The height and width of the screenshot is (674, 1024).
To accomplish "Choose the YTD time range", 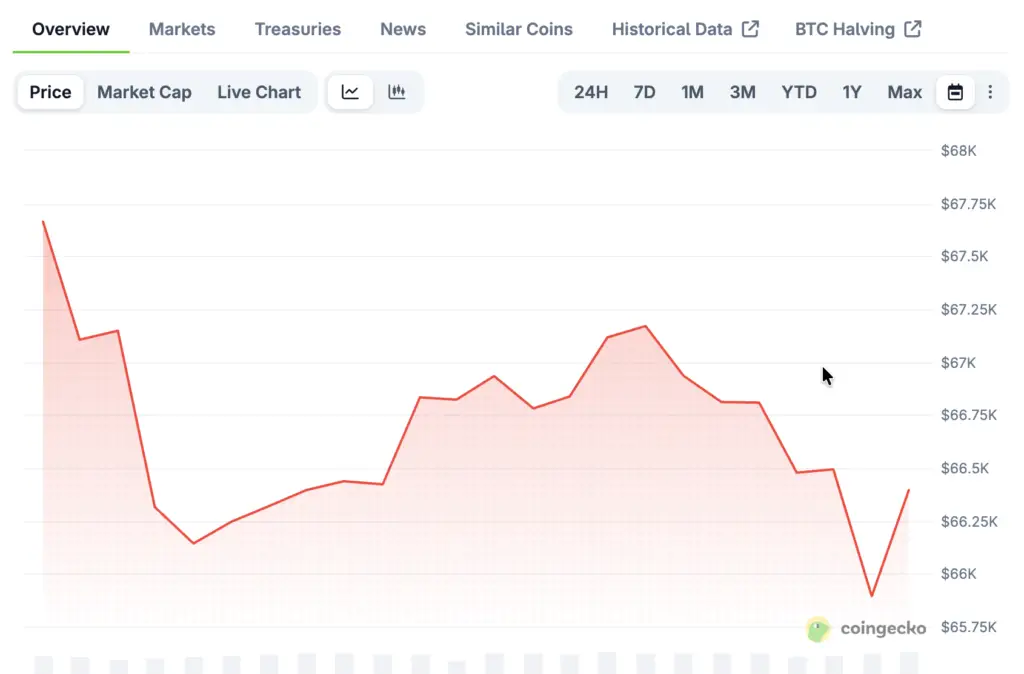I will pos(799,92).
